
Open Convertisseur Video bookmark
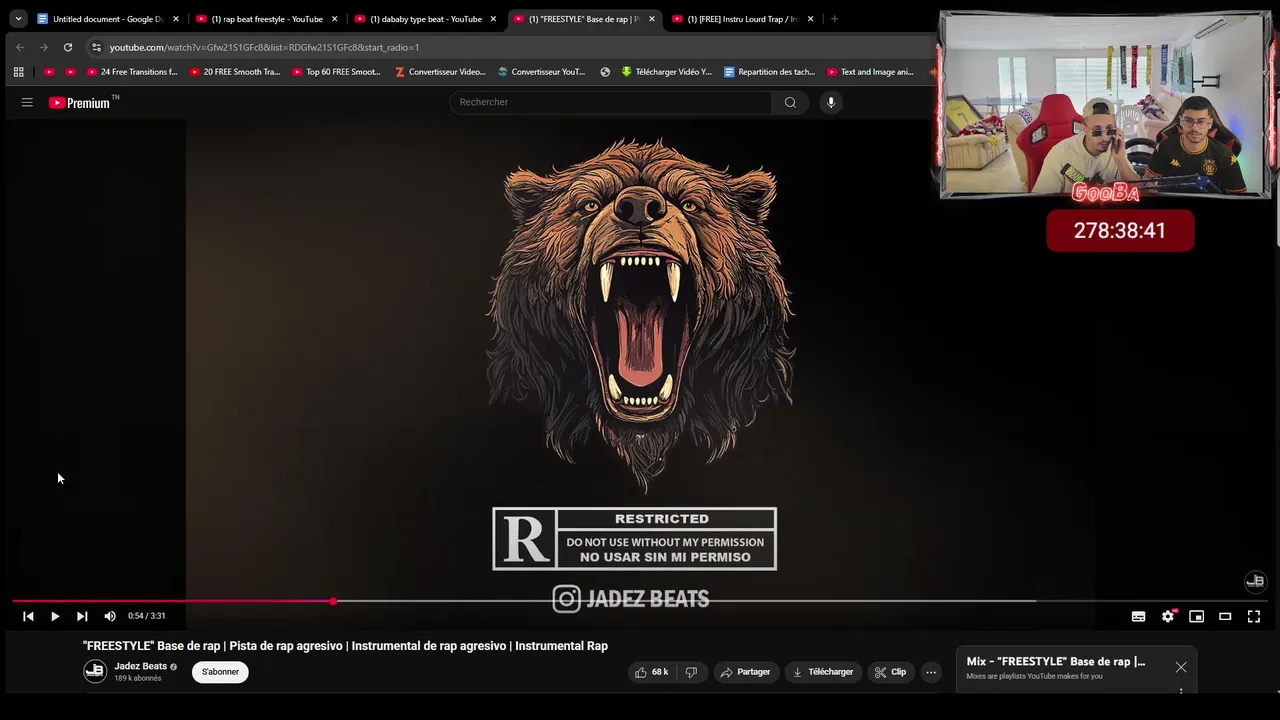click(x=440, y=72)
